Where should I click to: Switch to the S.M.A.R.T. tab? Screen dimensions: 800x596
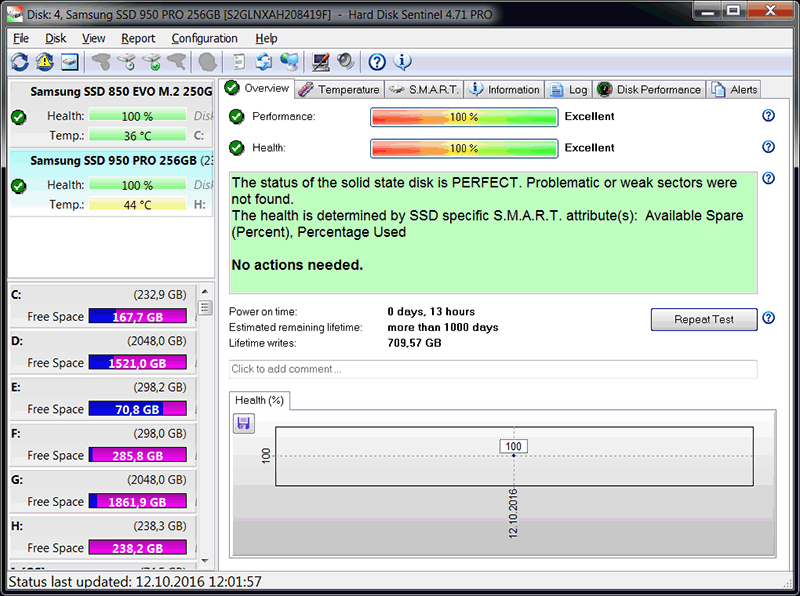pyautogui.click(x=423, y=89)
